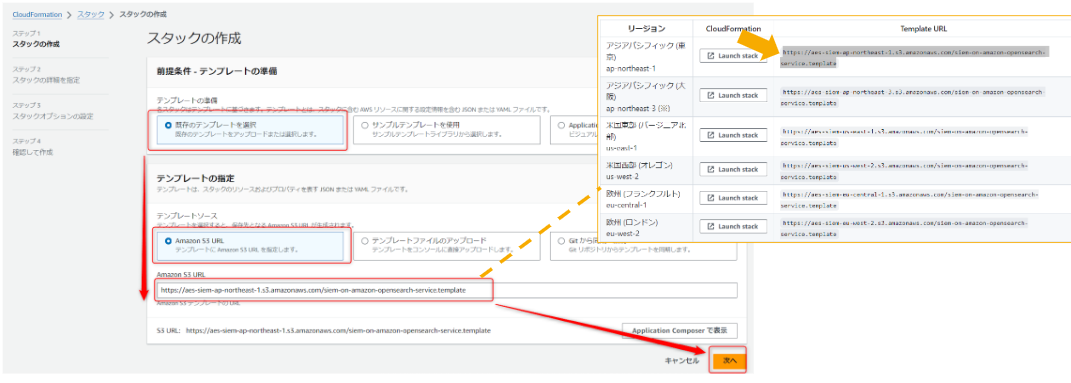The image size is (1071, 383).
Task: Click the リージョン column header
Action: click(646, 29)
